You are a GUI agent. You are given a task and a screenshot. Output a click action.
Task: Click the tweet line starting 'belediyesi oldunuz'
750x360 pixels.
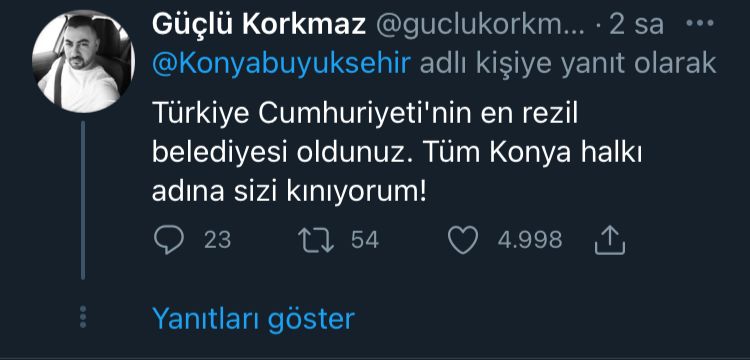point(397,155)
